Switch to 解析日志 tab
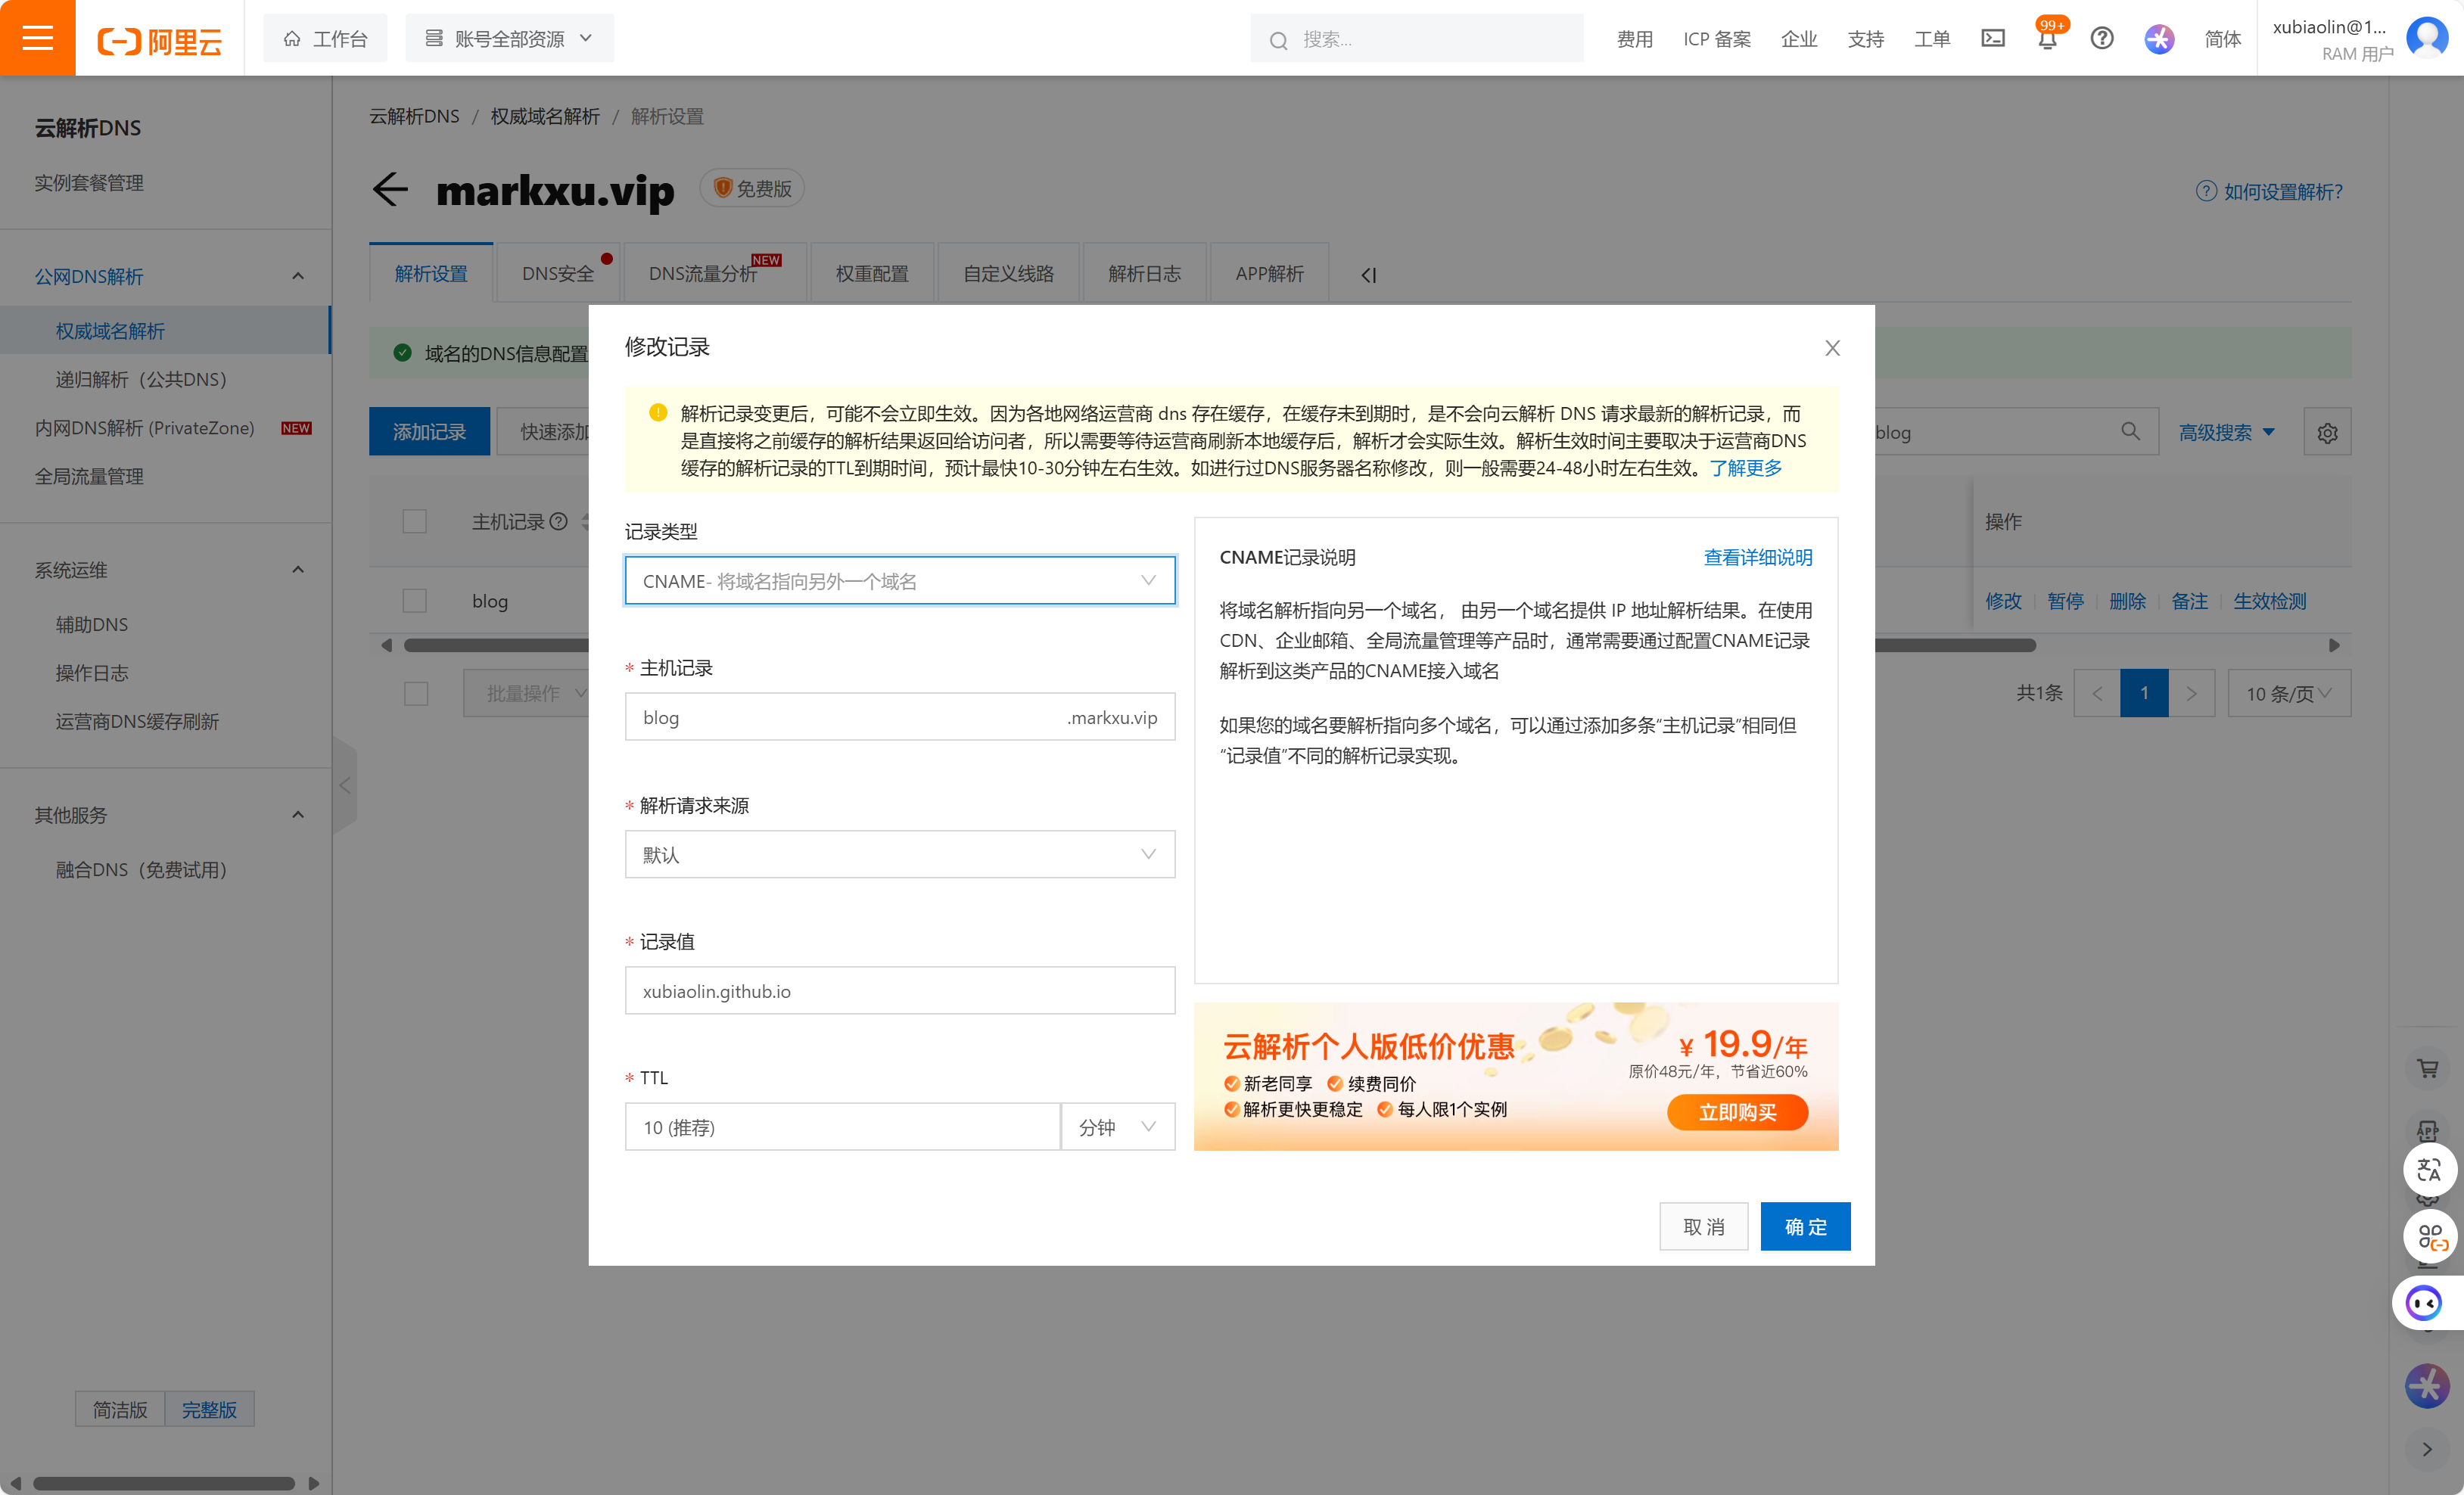The height and width of the screenshot is (1495, 2464). (x=1144, y=273)
